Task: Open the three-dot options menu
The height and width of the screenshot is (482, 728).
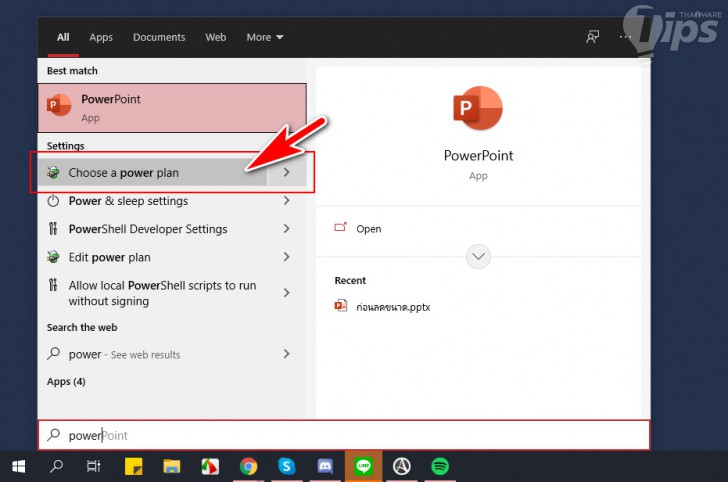Action: click(x=625, y=37)
